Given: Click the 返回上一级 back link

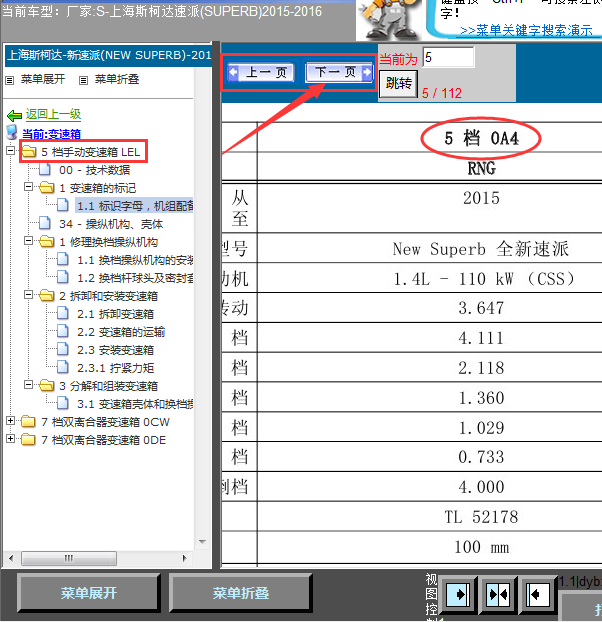Looking at the screenshot, I should 53,115.
